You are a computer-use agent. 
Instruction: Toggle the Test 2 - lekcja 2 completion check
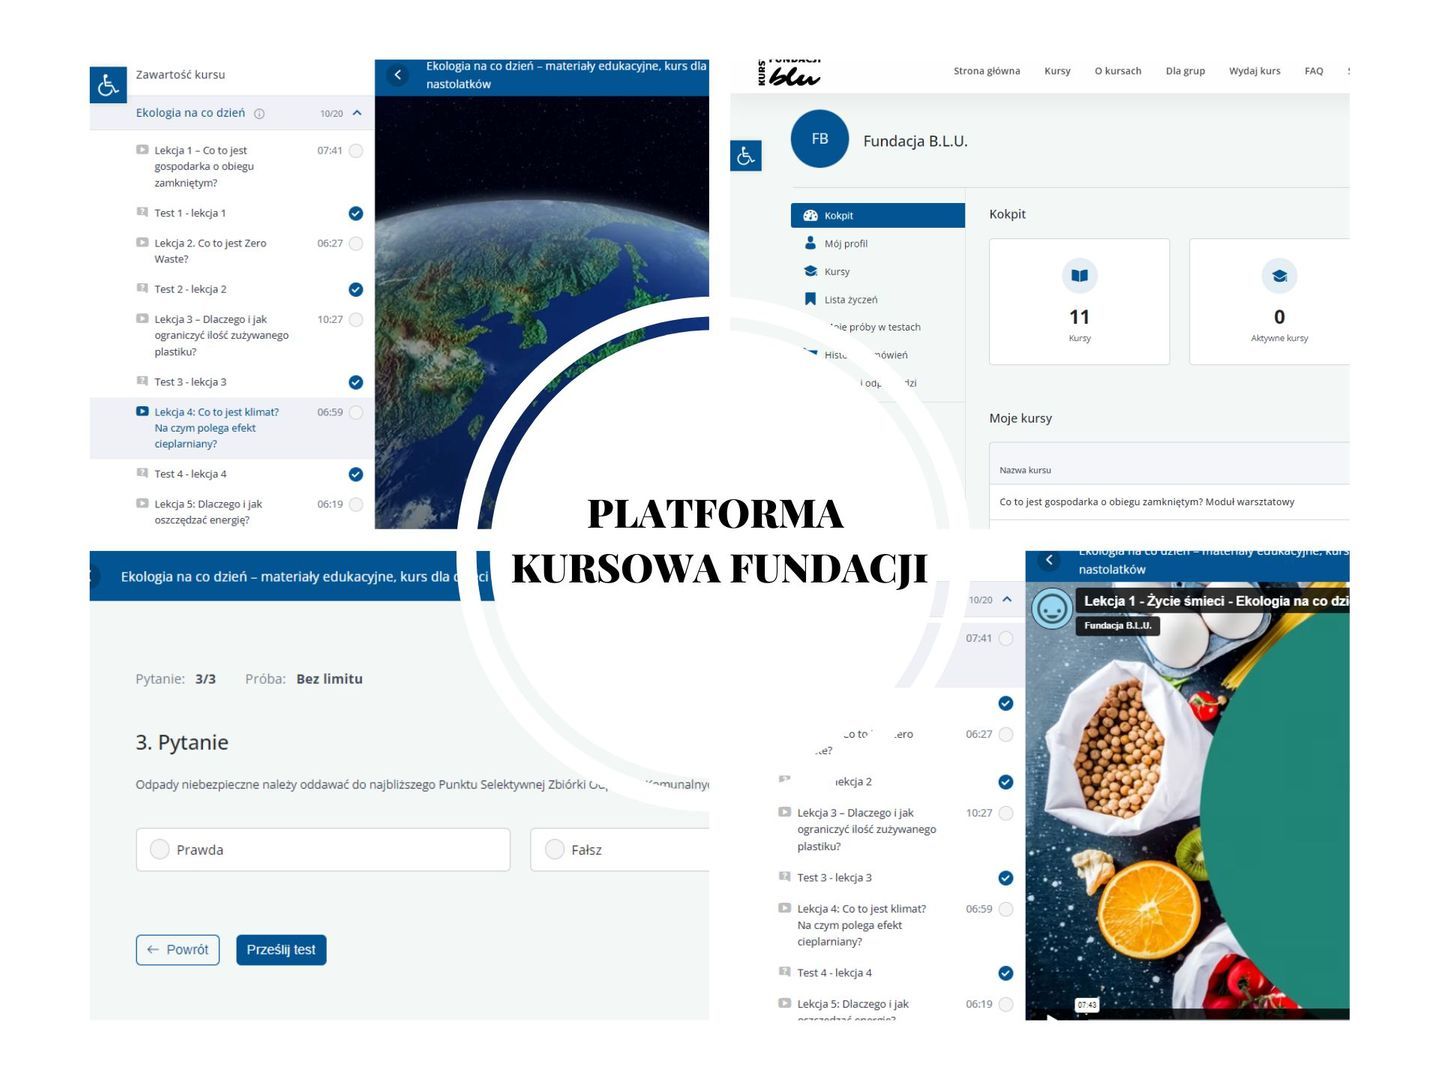(356, 289)
